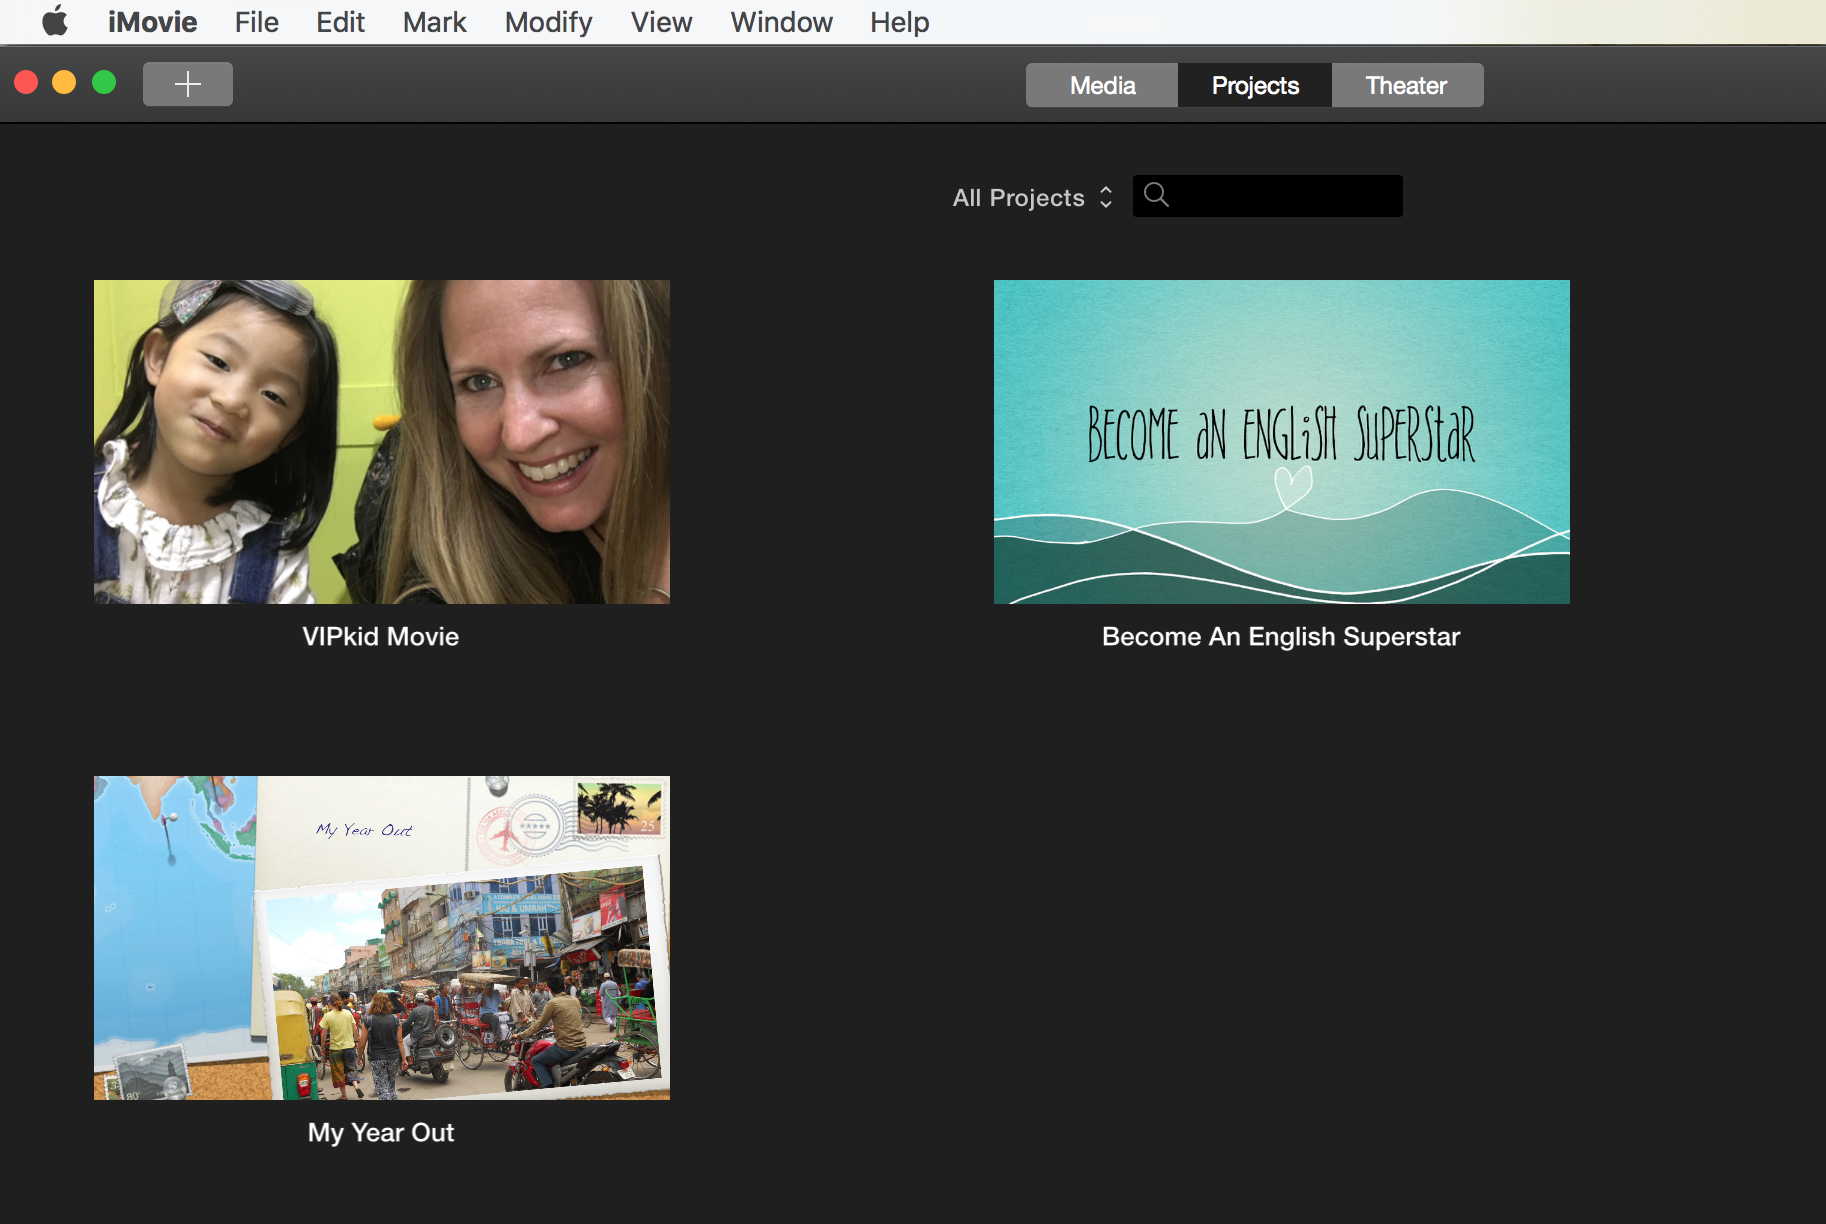Click the green full-screen window button
The height and width of the screenshot is (1224, 1826).
pos(104,83)
